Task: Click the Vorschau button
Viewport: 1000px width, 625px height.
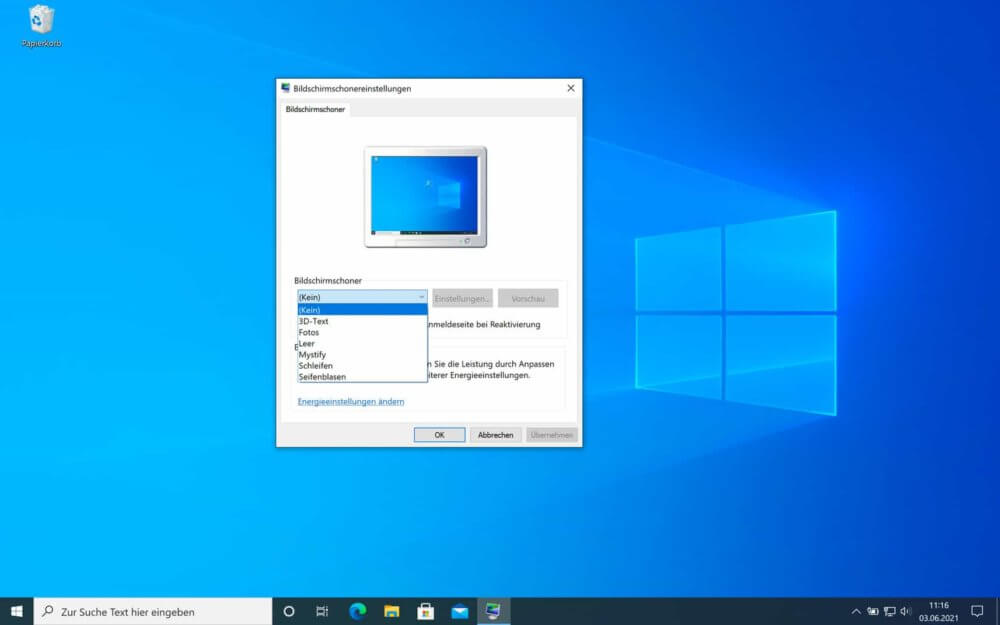Action: point(528,298)
